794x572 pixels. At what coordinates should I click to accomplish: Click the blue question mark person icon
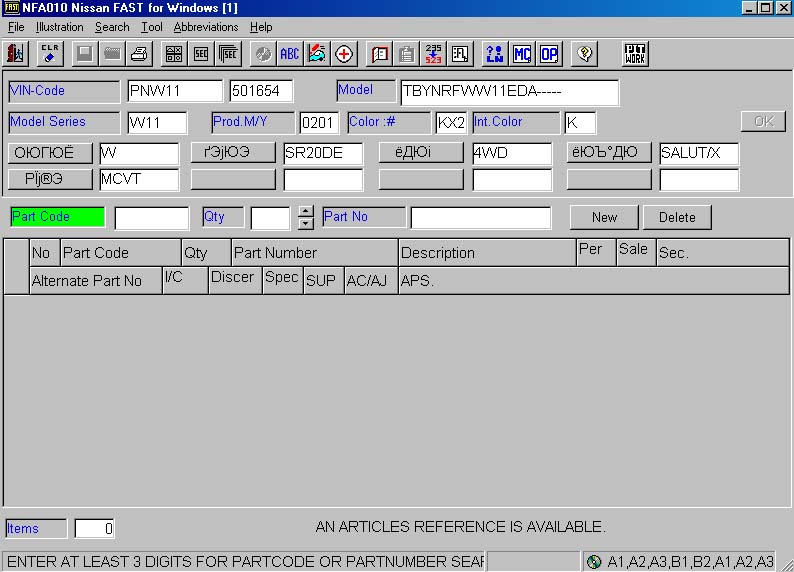click(495, 54)
